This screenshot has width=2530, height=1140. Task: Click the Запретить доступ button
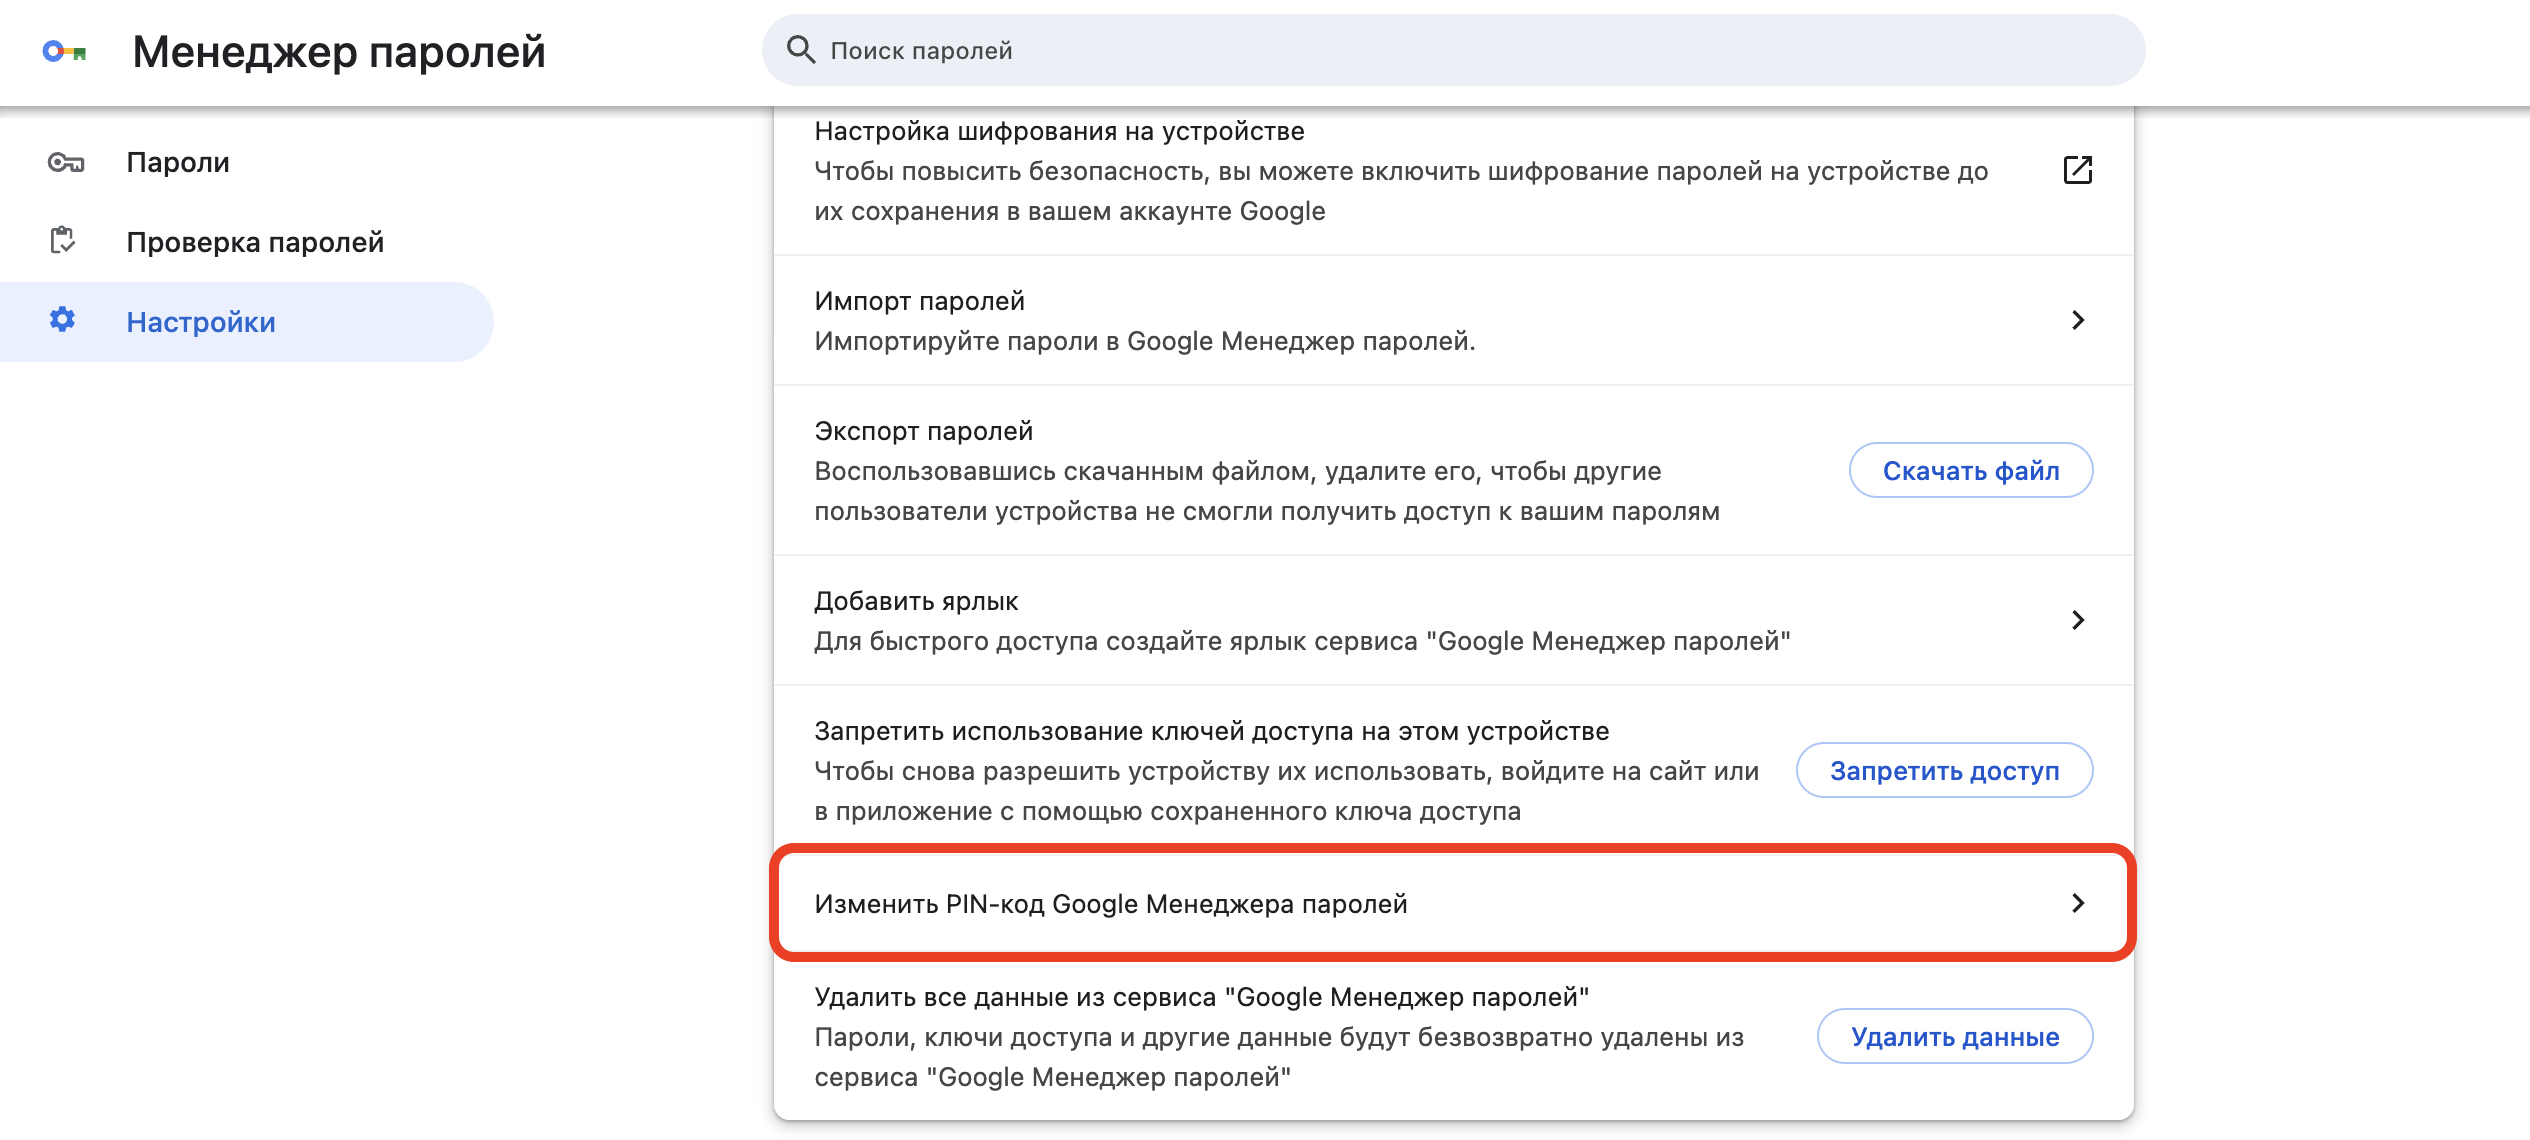(1944, 771)
